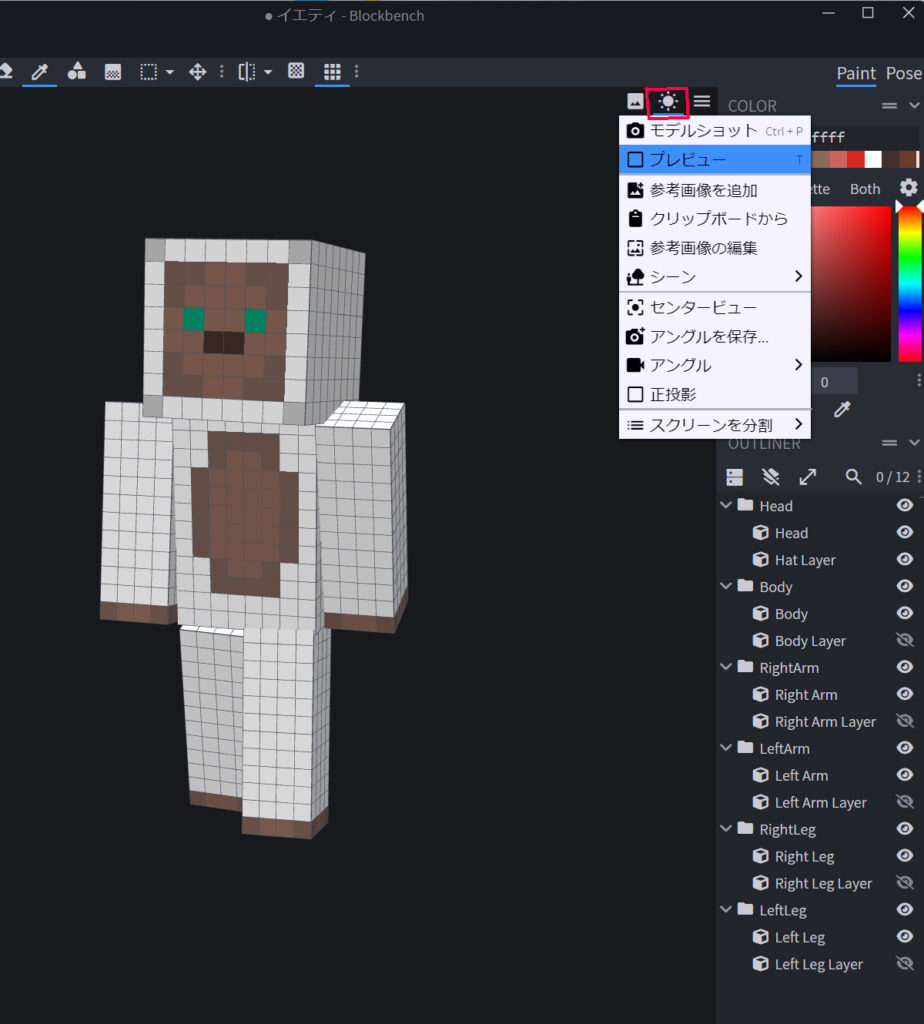This screenshot has height=1024, width=924.
Task: Select the move tool in the toolbar
Action: pos(199,71)
